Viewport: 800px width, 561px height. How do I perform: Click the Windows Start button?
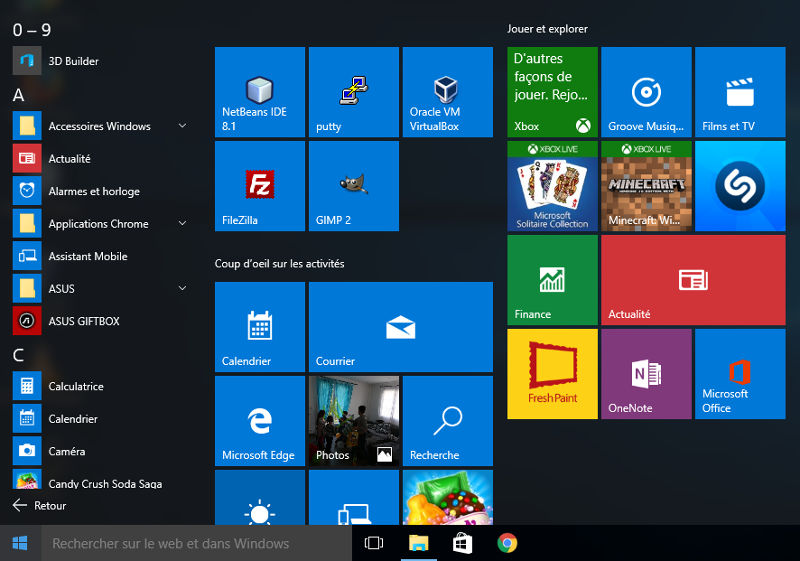click(x=20, y=543)
